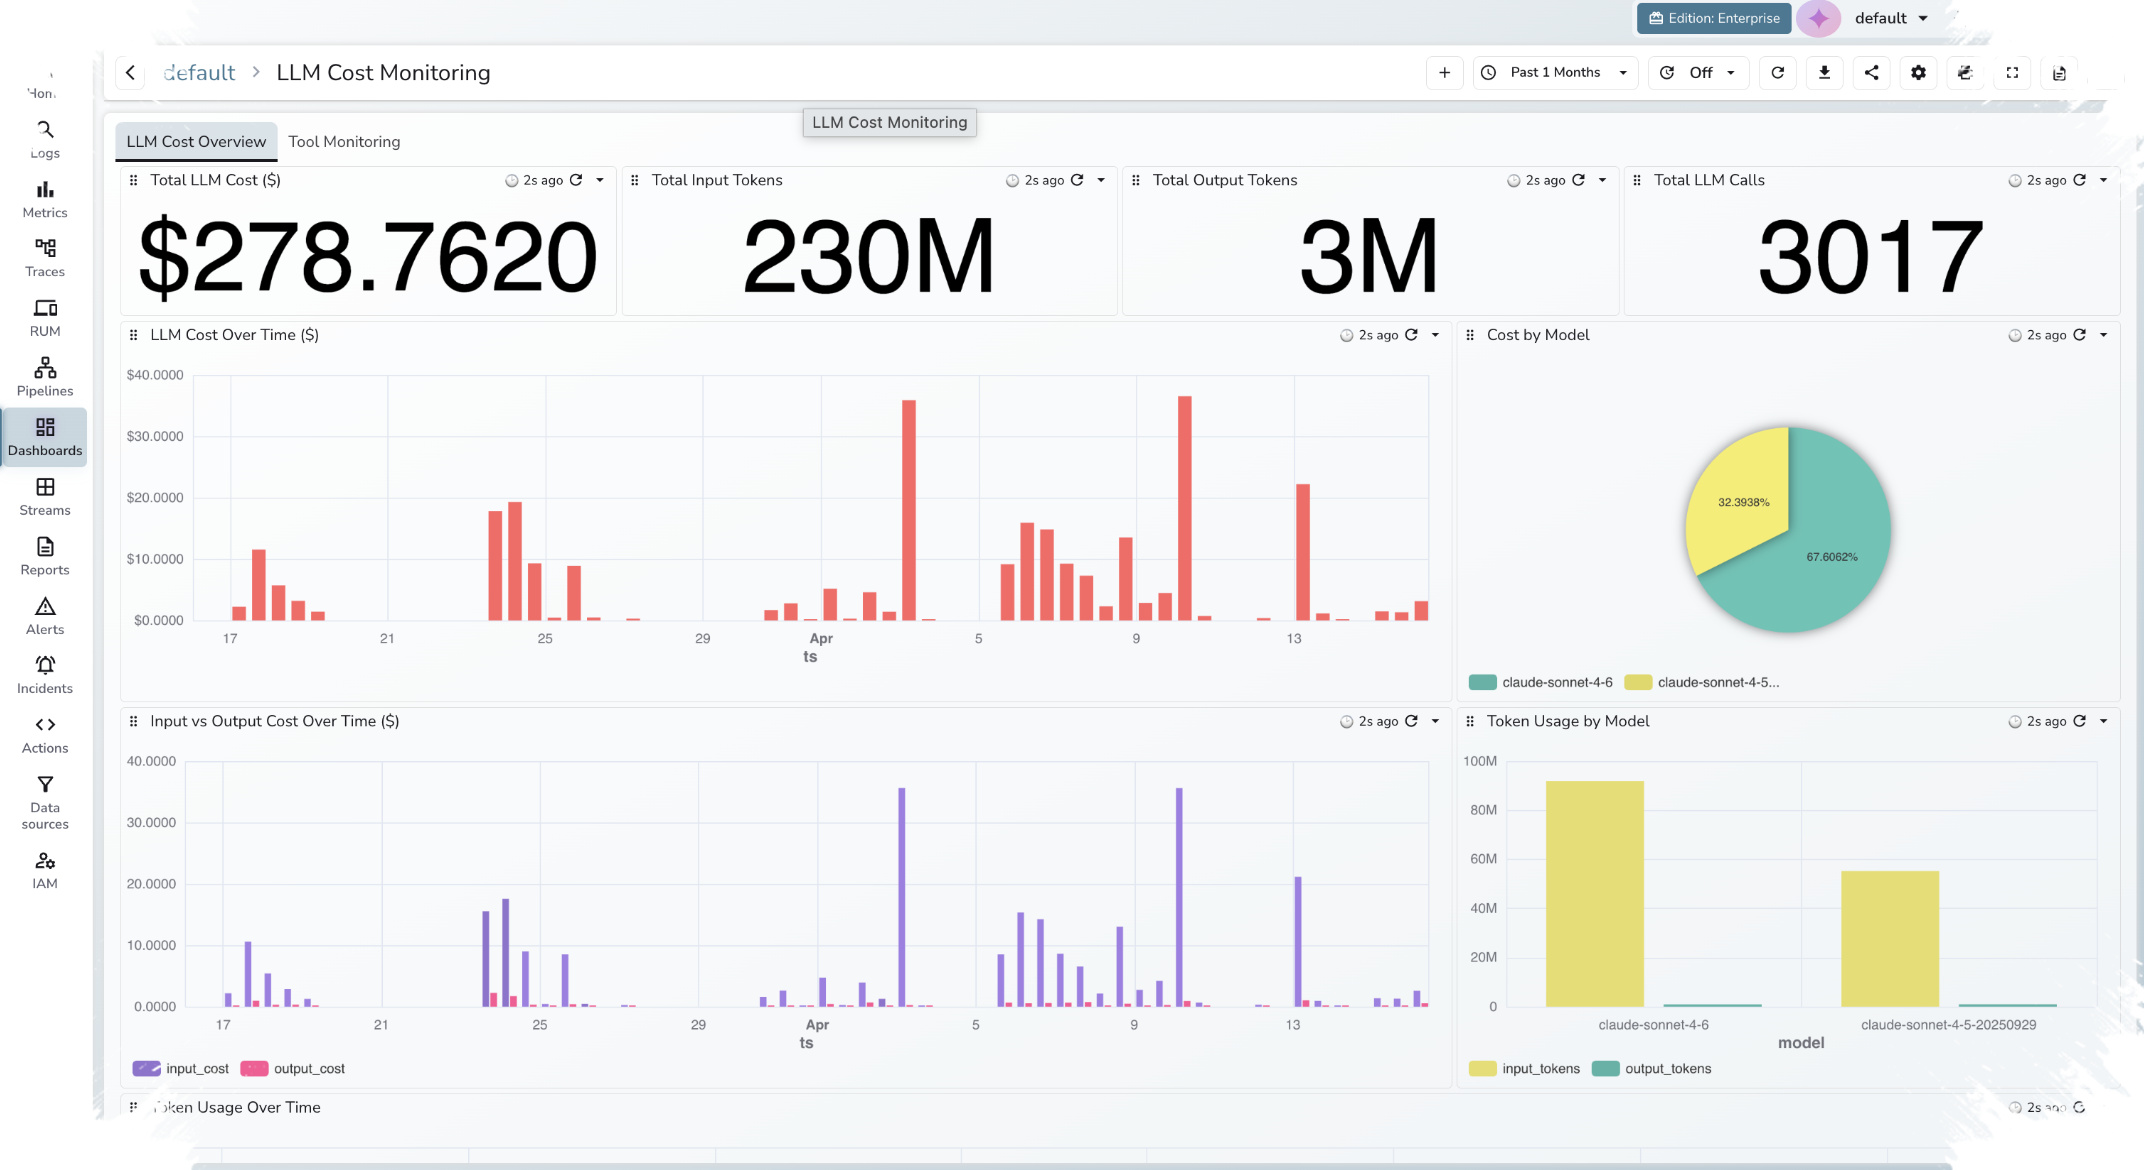Click the share dashboard icon

pyautogui.click(x=1871, y=72)
